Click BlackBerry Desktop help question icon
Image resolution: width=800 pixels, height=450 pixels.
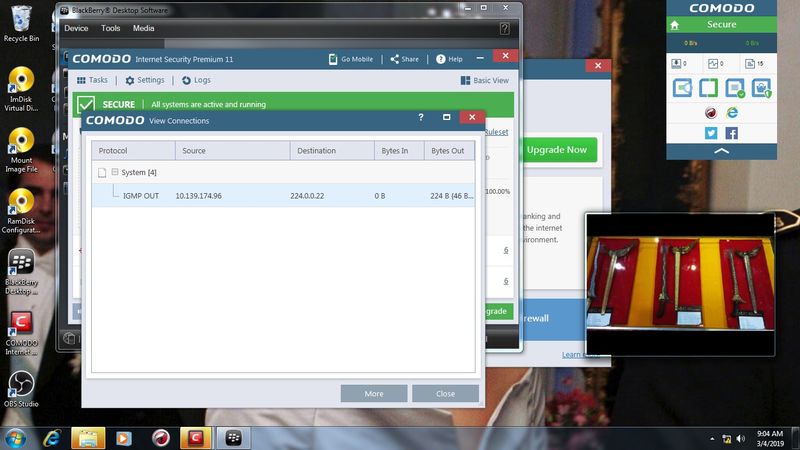tap(505, 29)
